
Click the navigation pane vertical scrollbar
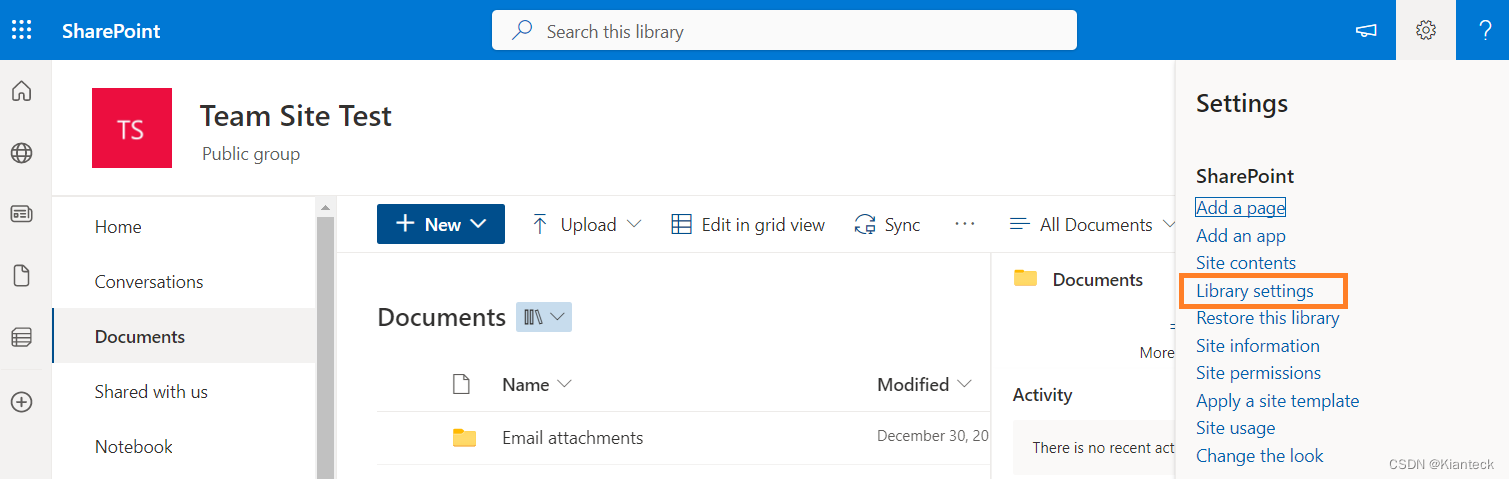pyautogui.click(x=325, y=346)
